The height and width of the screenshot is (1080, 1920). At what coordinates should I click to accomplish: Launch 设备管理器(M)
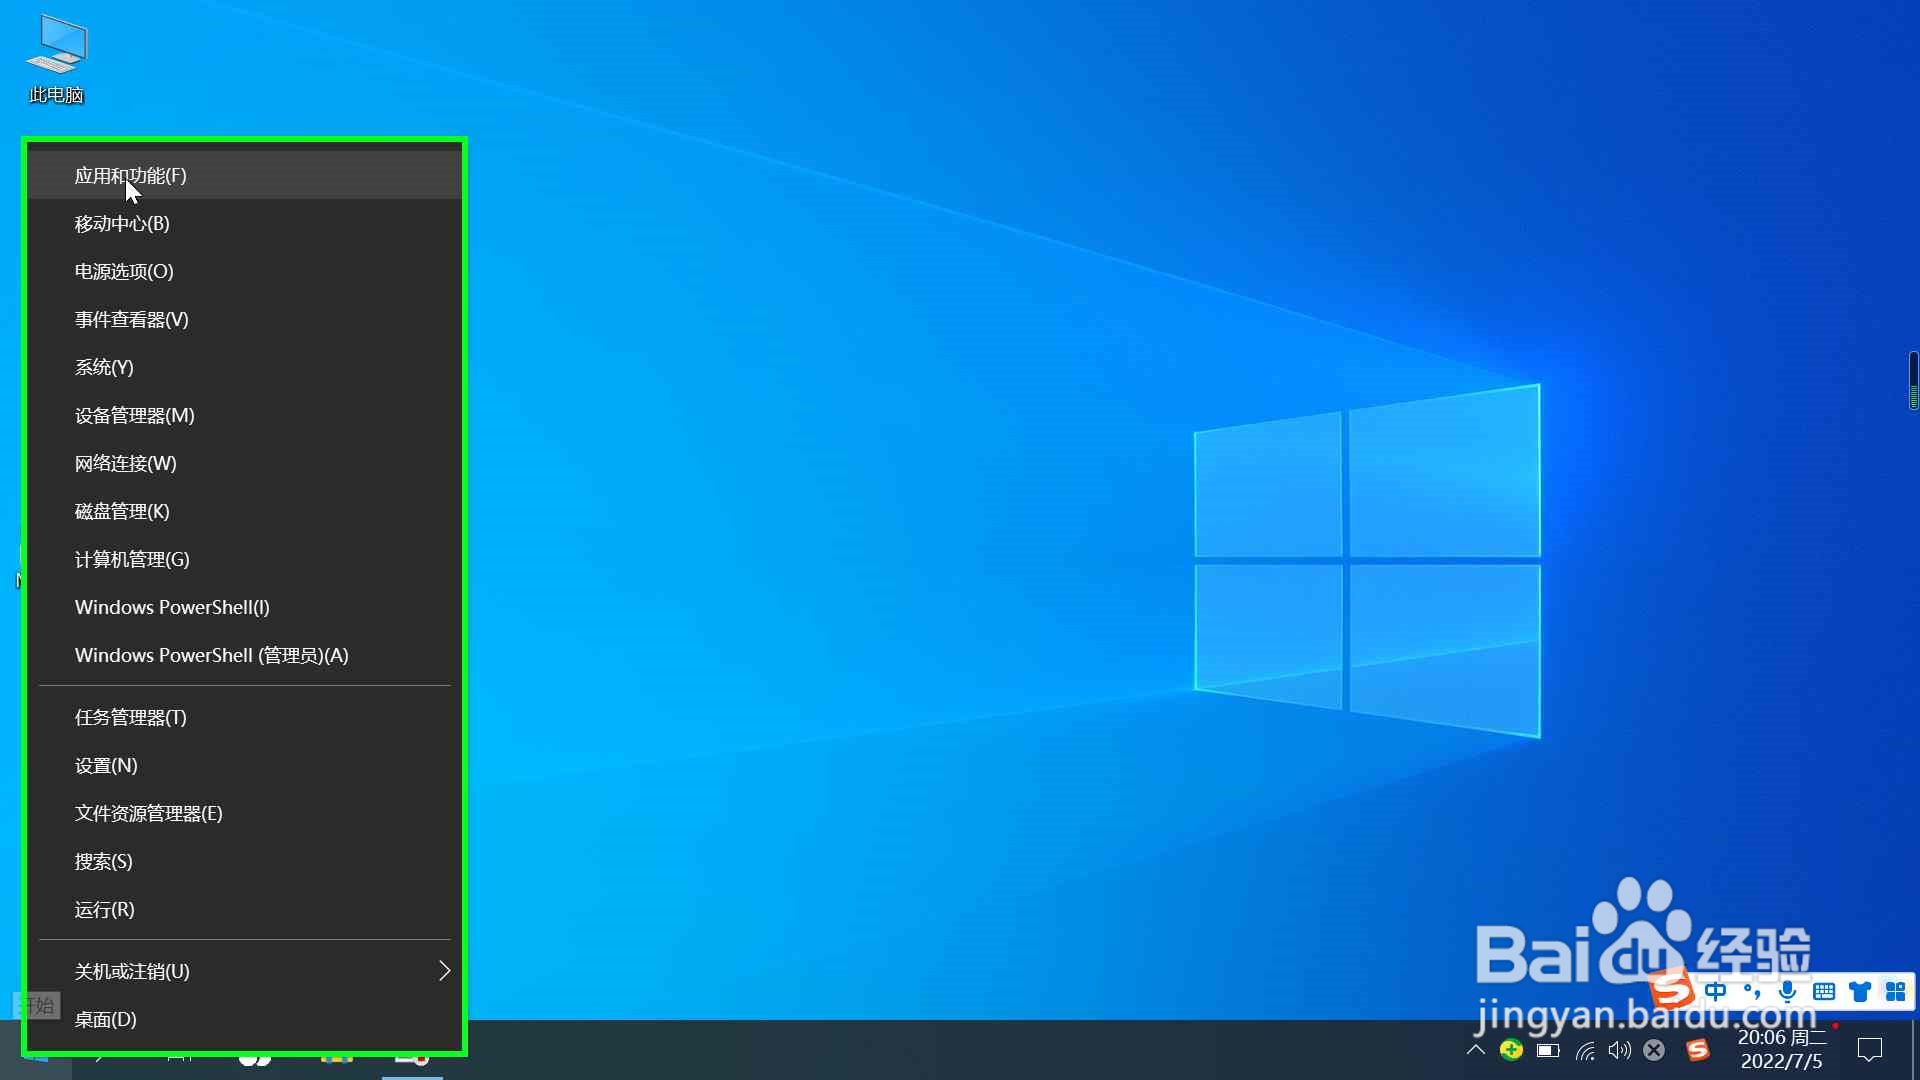coord(245,416)
